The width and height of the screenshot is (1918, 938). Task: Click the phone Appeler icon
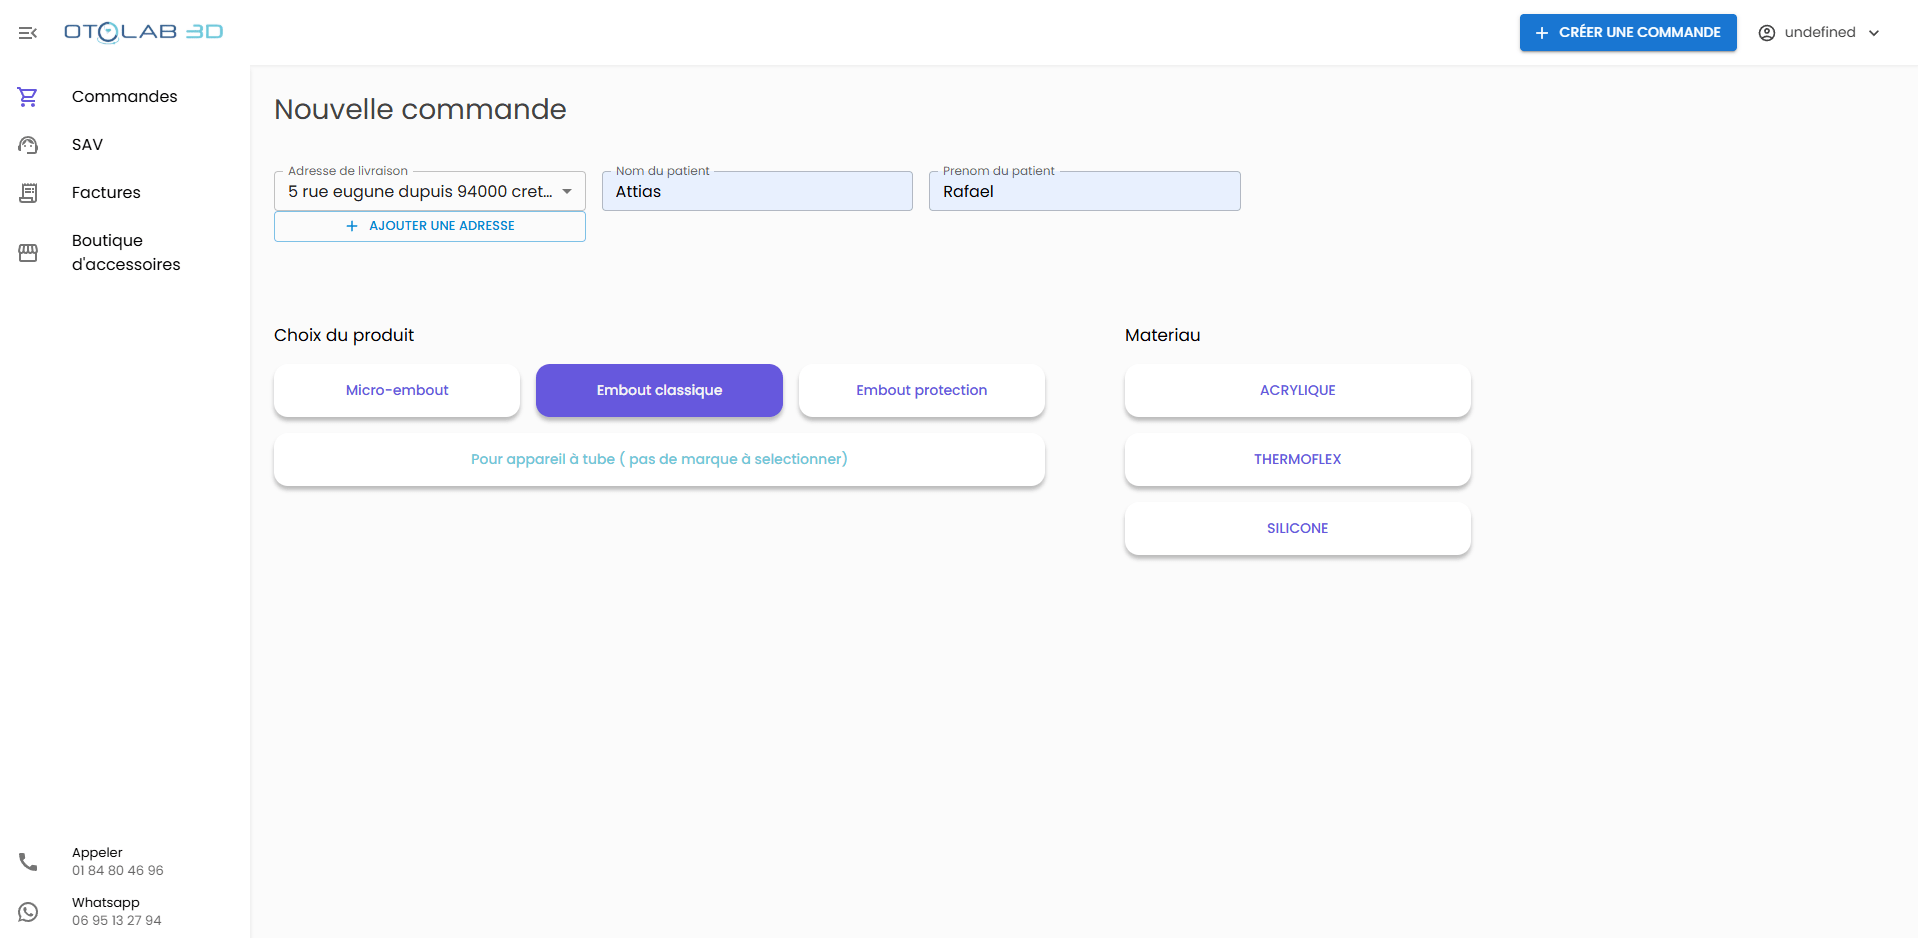pos(28,861)
